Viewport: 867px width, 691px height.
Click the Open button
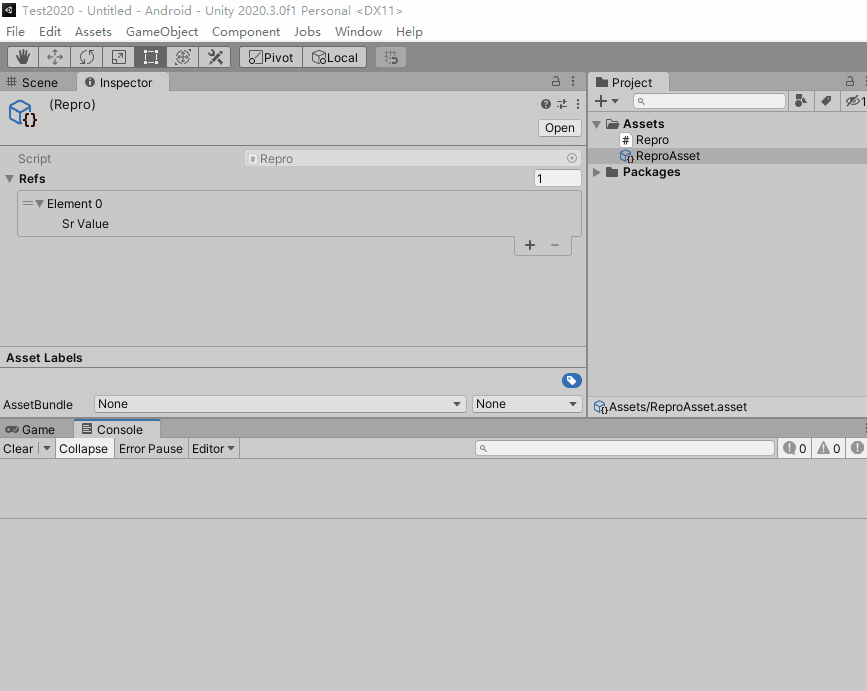(x=560, y=128)
